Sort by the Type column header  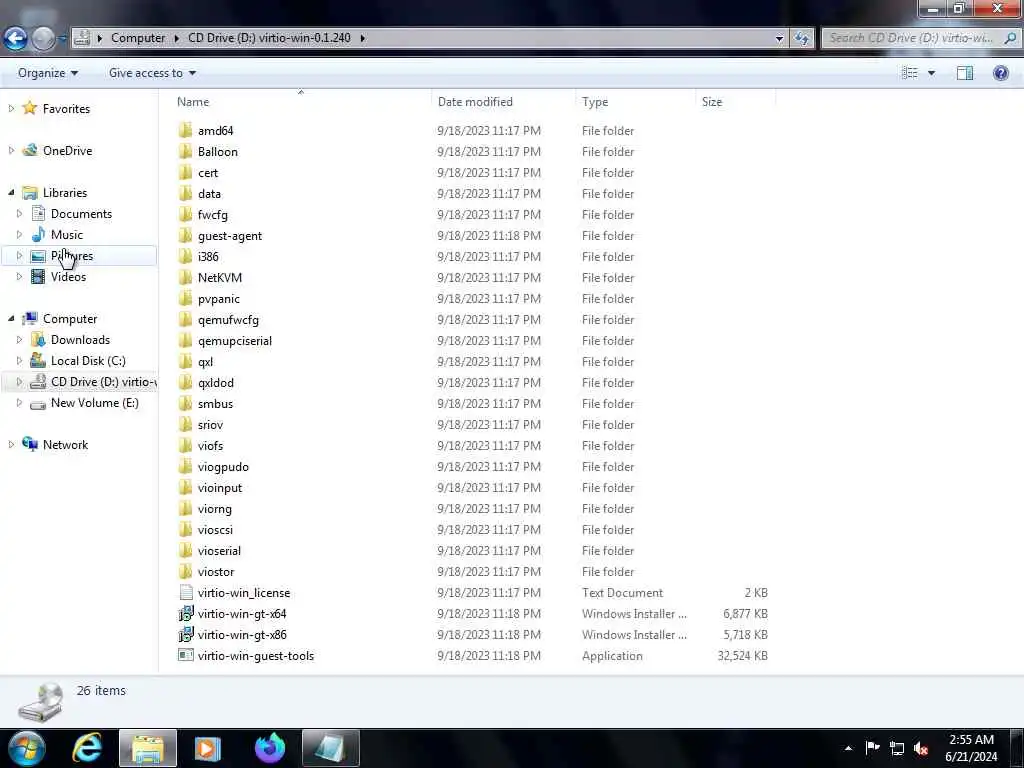coord(594,102)
